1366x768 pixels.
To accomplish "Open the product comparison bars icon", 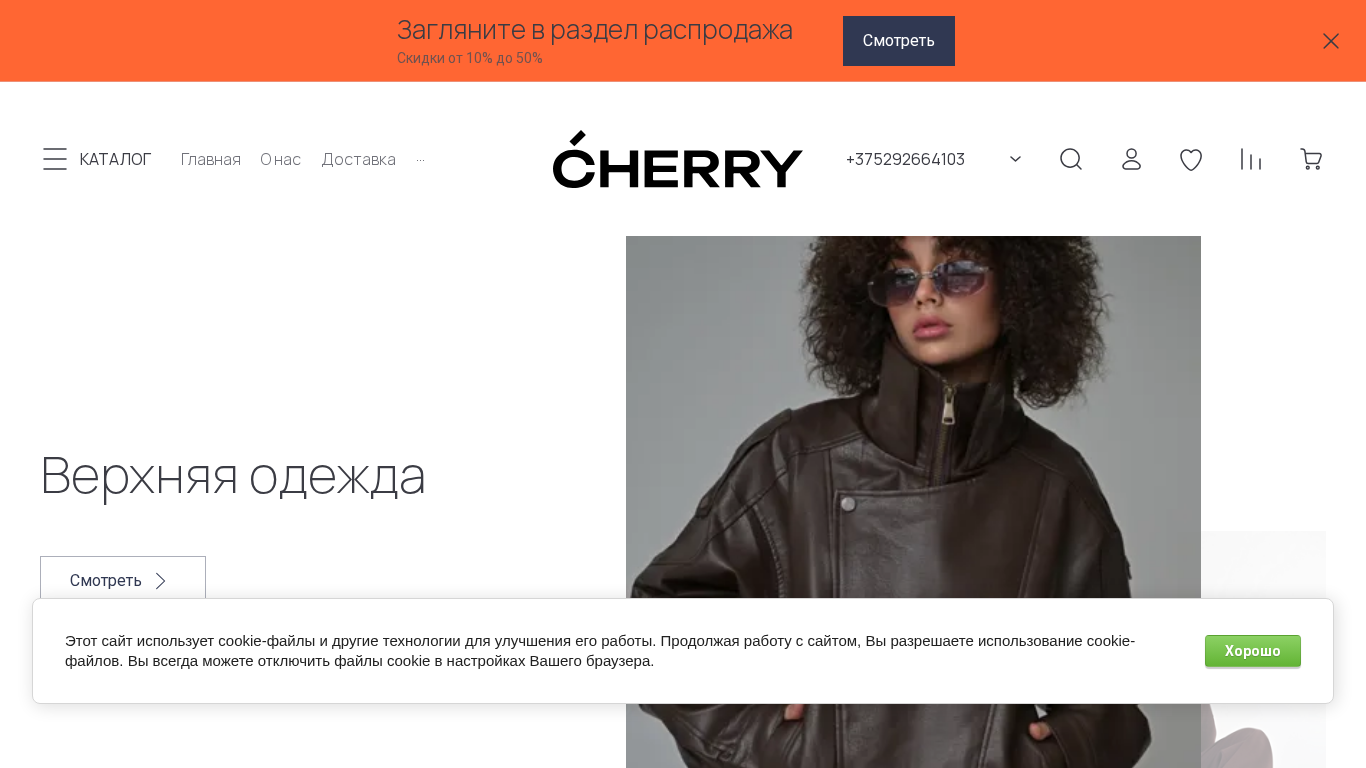I will pos(1251,159).
